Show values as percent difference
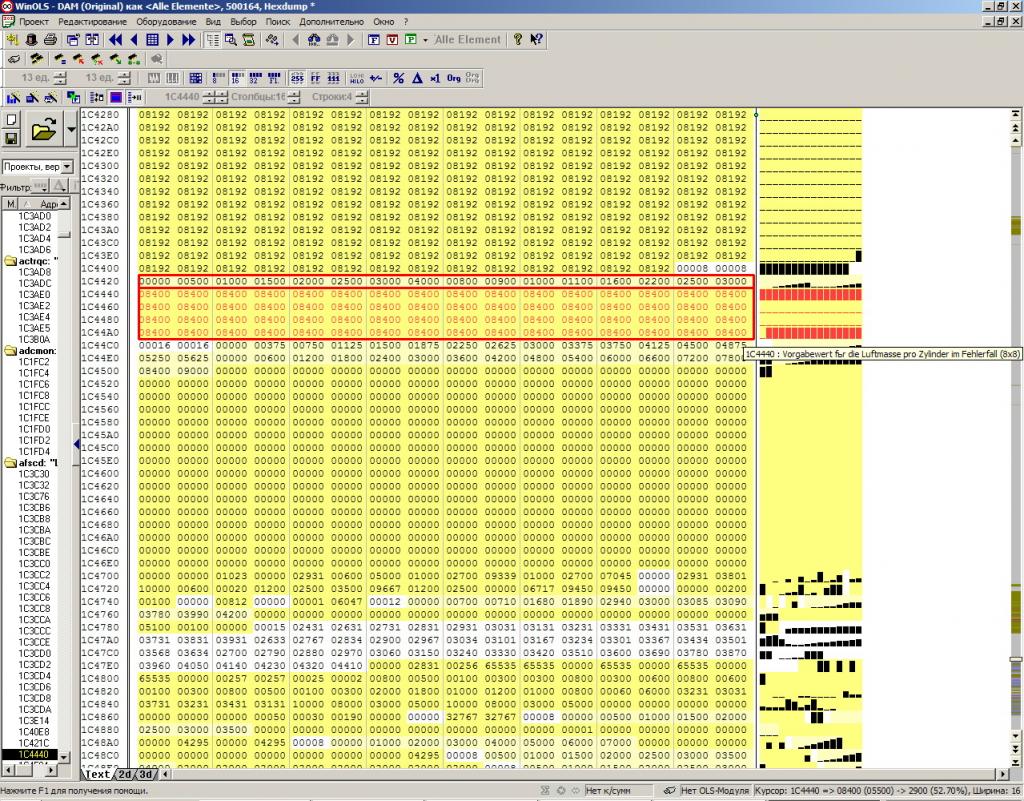1024x801 pixels. [x=398, y=78]
